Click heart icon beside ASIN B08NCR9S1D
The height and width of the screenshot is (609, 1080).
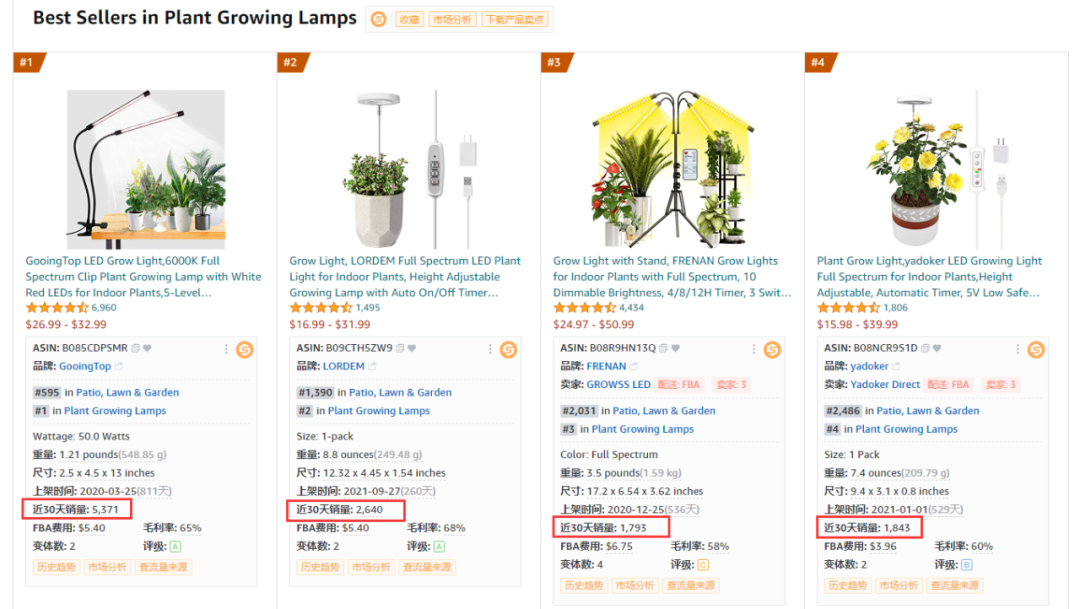(x=939, y=348)
